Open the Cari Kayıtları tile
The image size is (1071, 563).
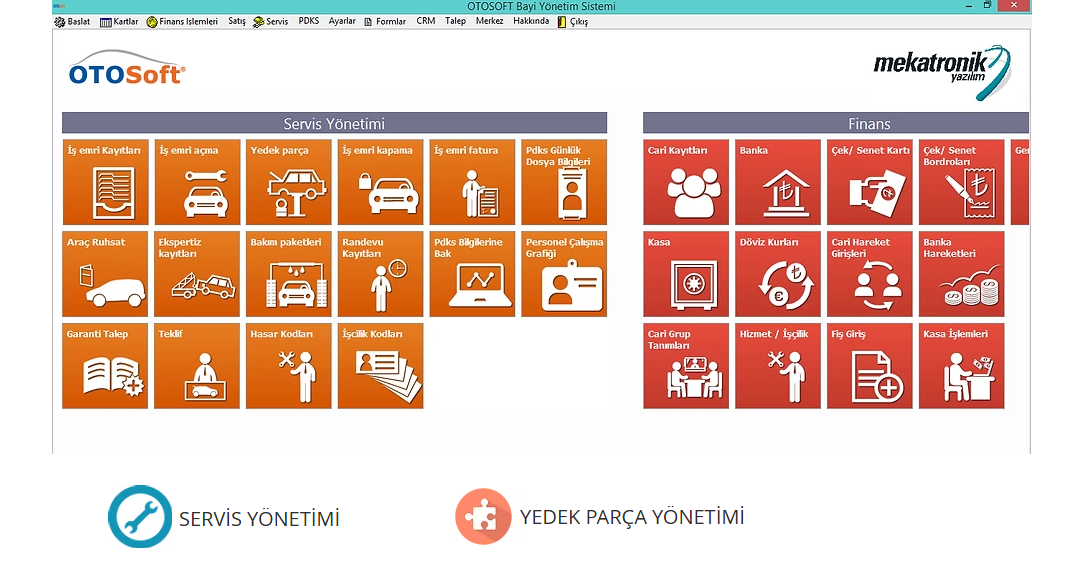point(686,182)
